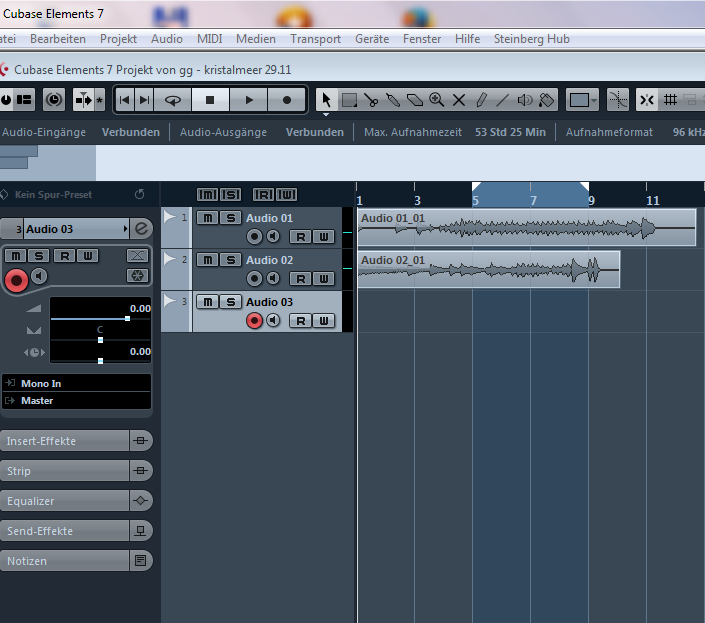Start playback with the Play button

coord(249,100)
